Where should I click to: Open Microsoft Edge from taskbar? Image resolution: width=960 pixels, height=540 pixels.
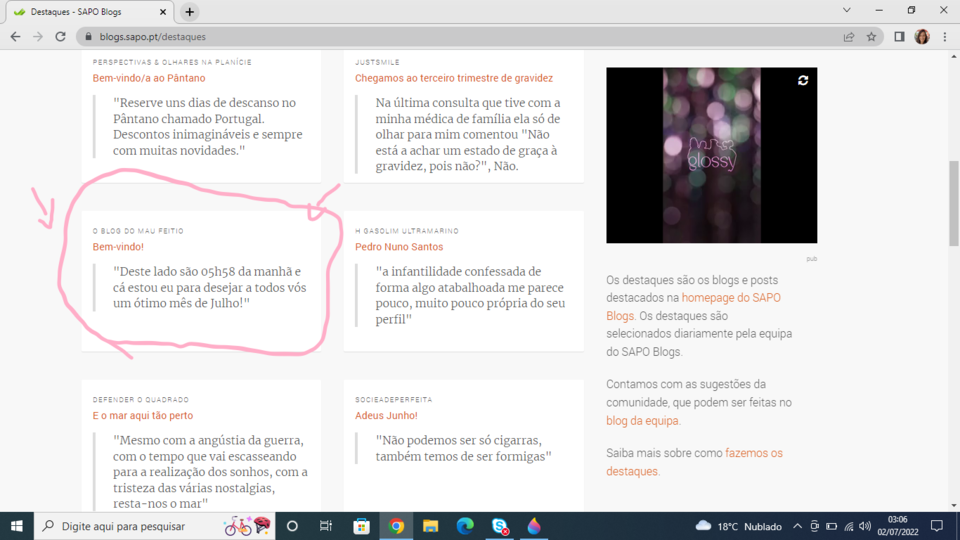(x=465, y=526)
